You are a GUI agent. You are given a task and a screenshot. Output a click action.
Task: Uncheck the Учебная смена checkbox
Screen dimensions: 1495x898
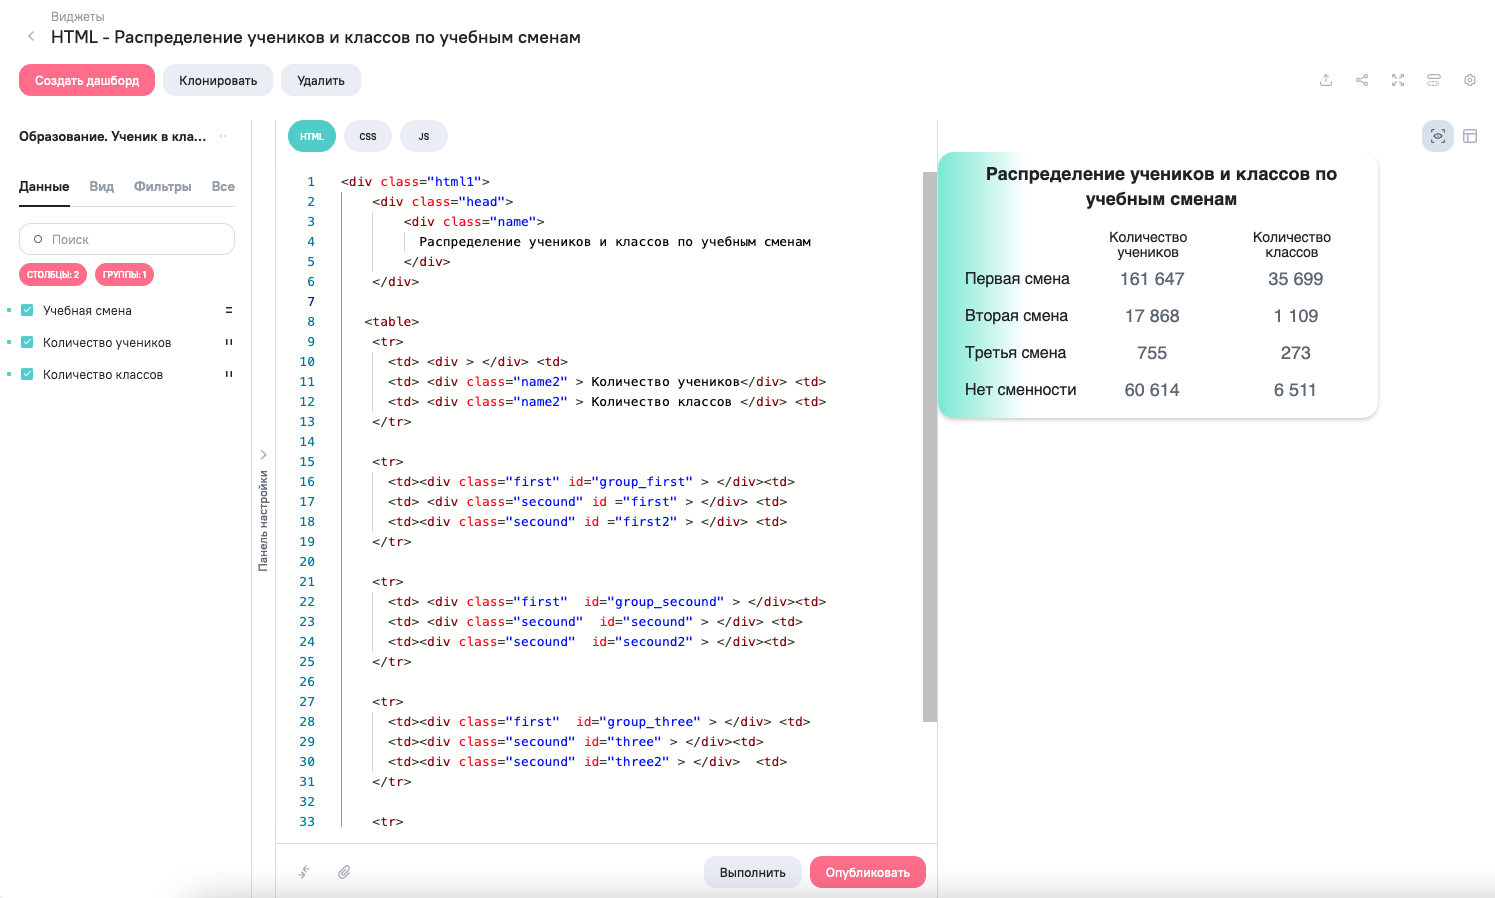pos(28,310)
